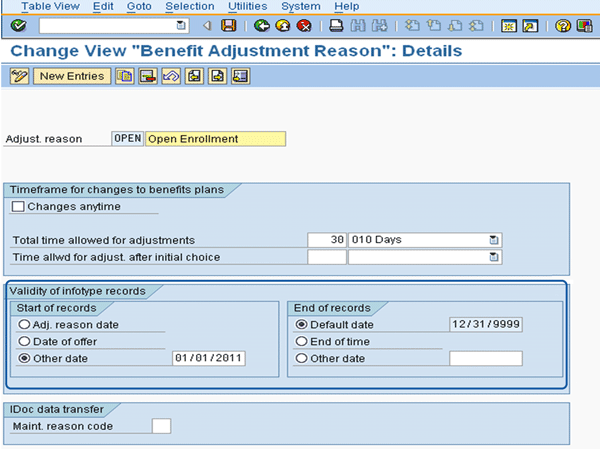Select End of time radio option
Image resolution: width=600 pixels, height=449 pixels.
tap(301, 341)
